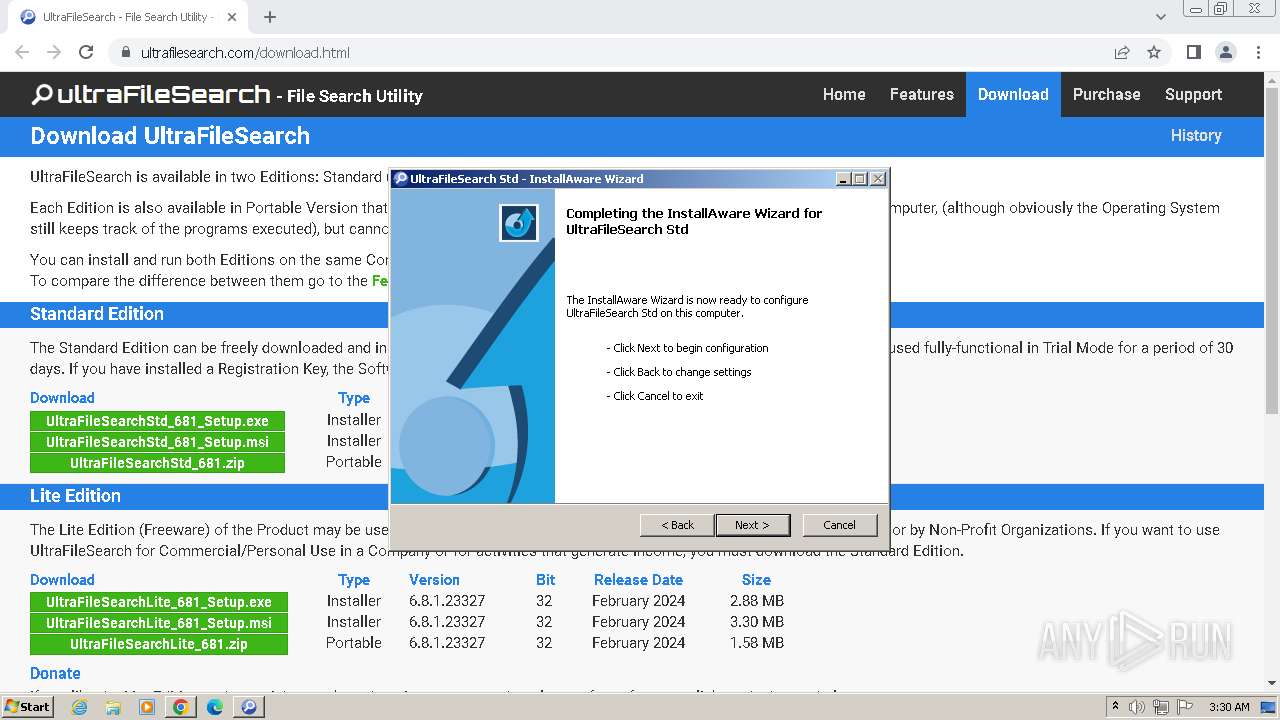Viewport: 1280px width, 720px height.
Task: Open the Purchase menu item
Action: pyautogui.click(x=1106, y=94)
